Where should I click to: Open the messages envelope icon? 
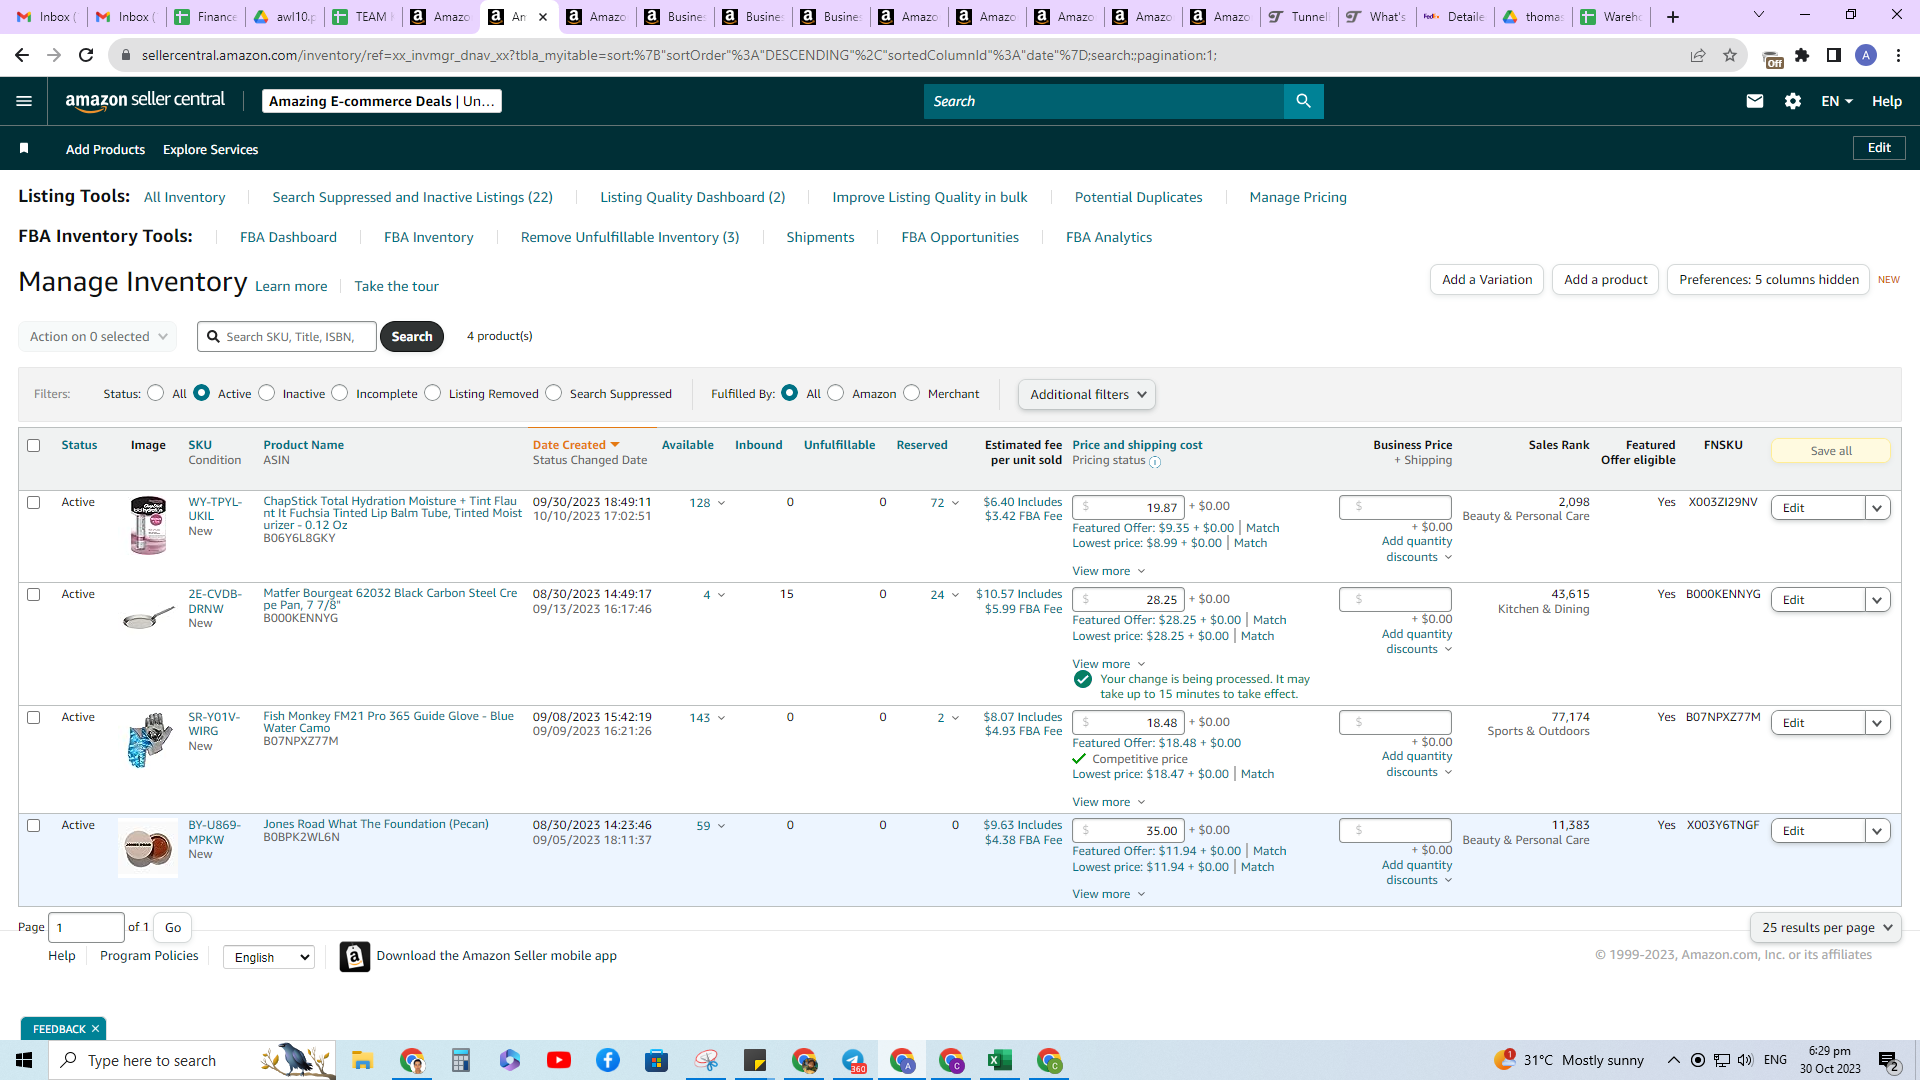[x=1754, y=101]
